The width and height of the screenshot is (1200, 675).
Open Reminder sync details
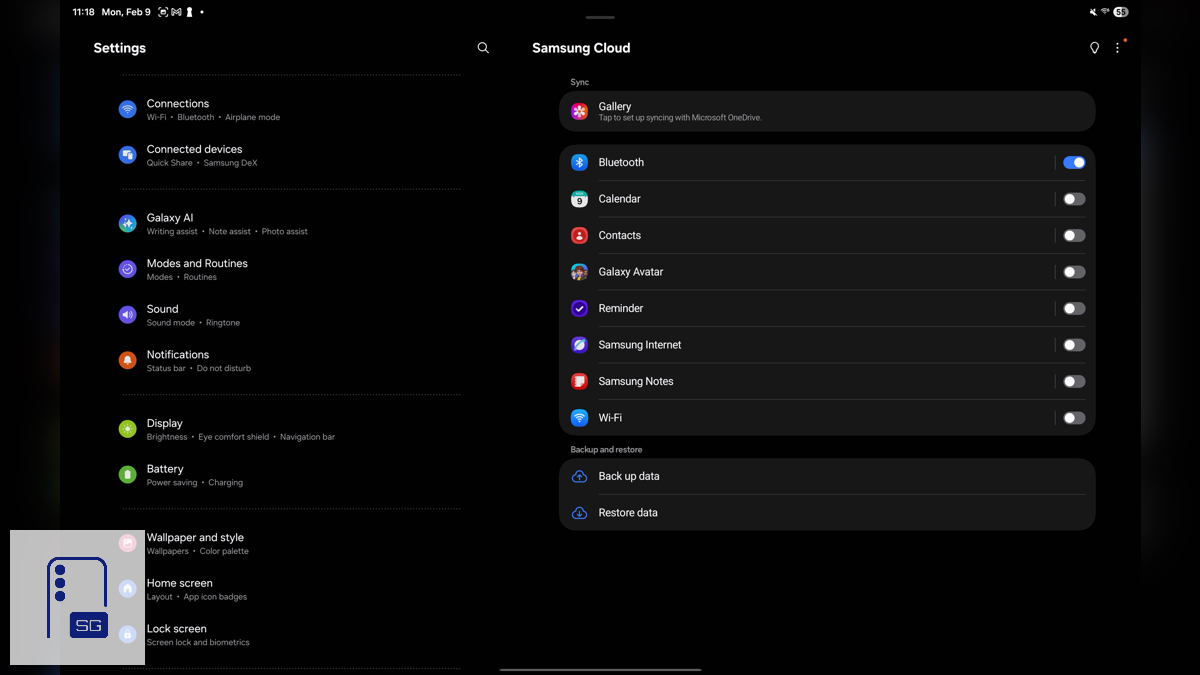807,308
